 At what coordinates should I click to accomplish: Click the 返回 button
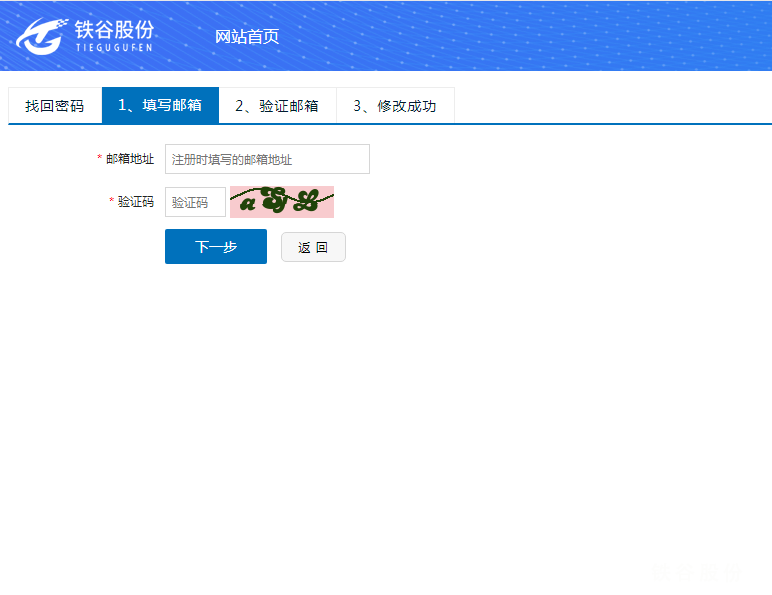coord(313,247)
